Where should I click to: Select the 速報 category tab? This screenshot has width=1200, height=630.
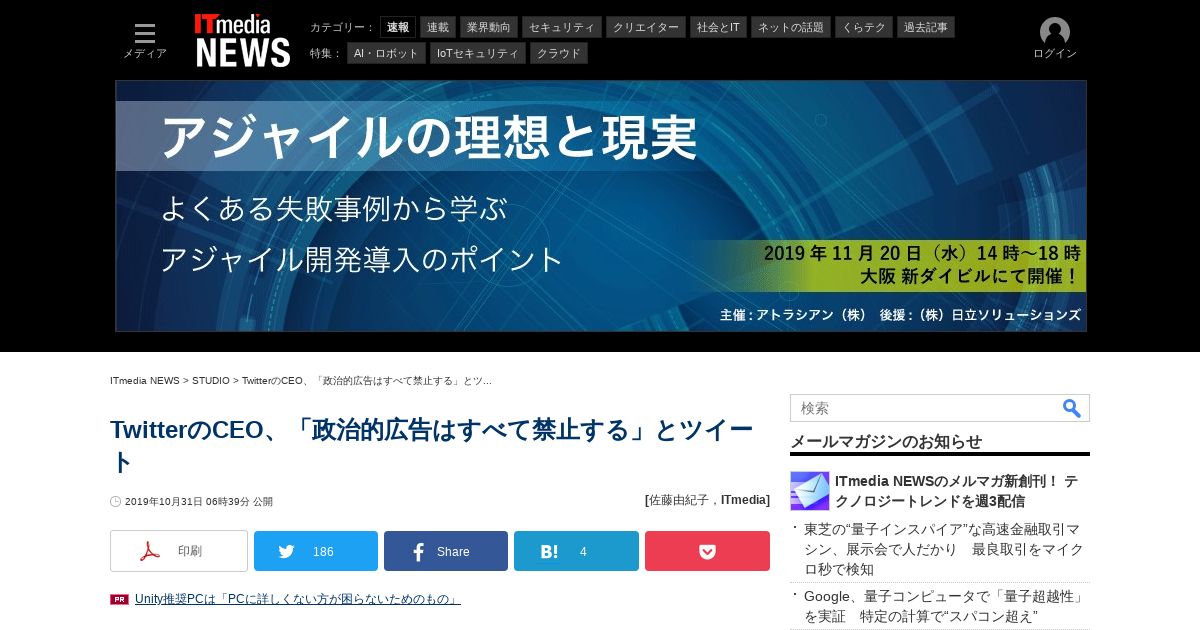pos(398,27)
